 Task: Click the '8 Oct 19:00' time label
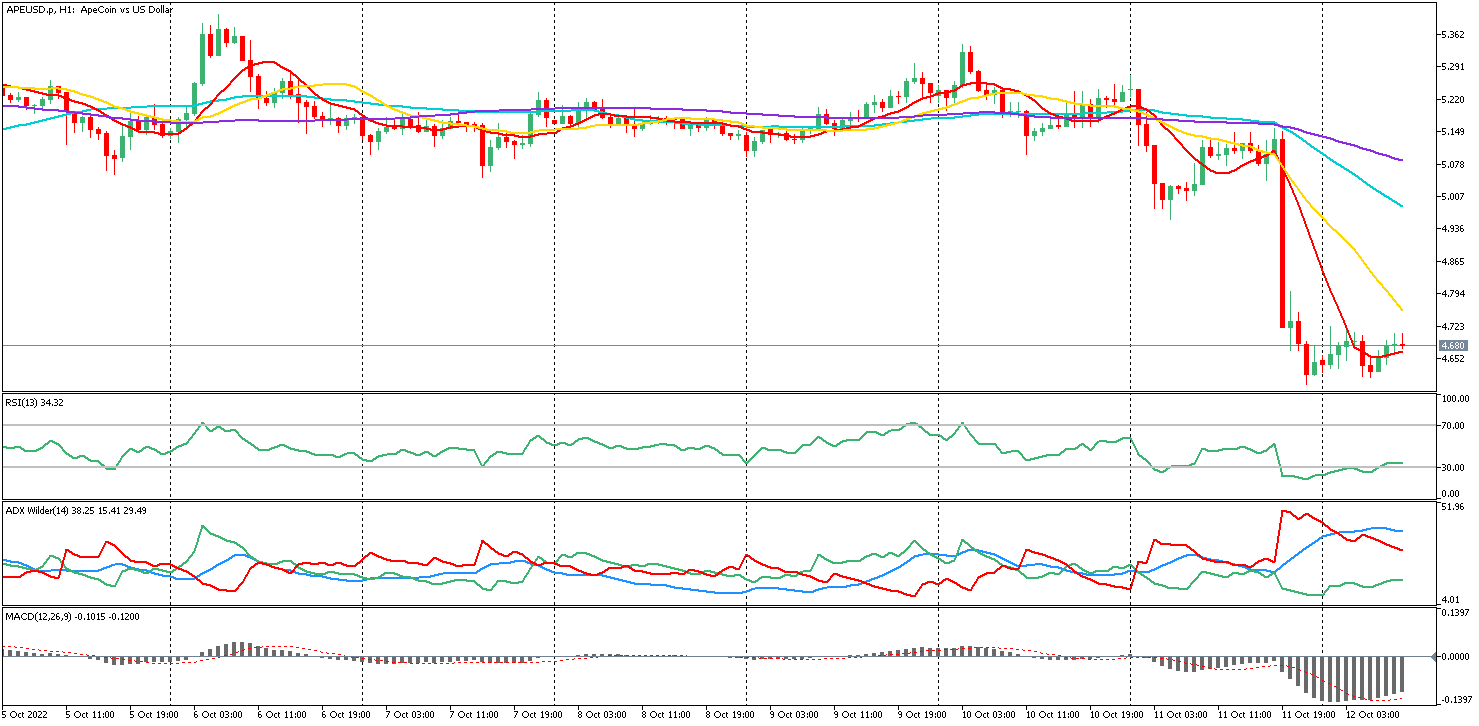pos(730,716)
